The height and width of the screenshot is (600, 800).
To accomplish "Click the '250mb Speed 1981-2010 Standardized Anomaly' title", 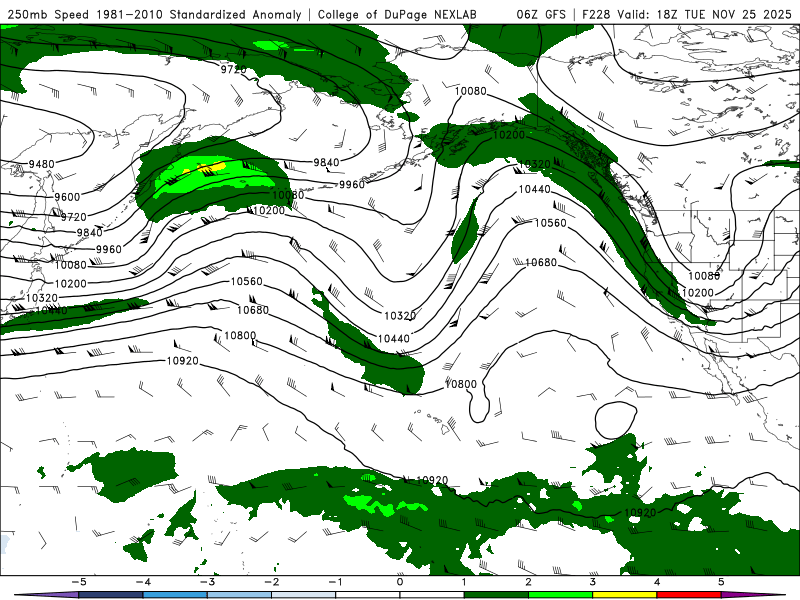I will pyautogui.click(x=154, y=14).
